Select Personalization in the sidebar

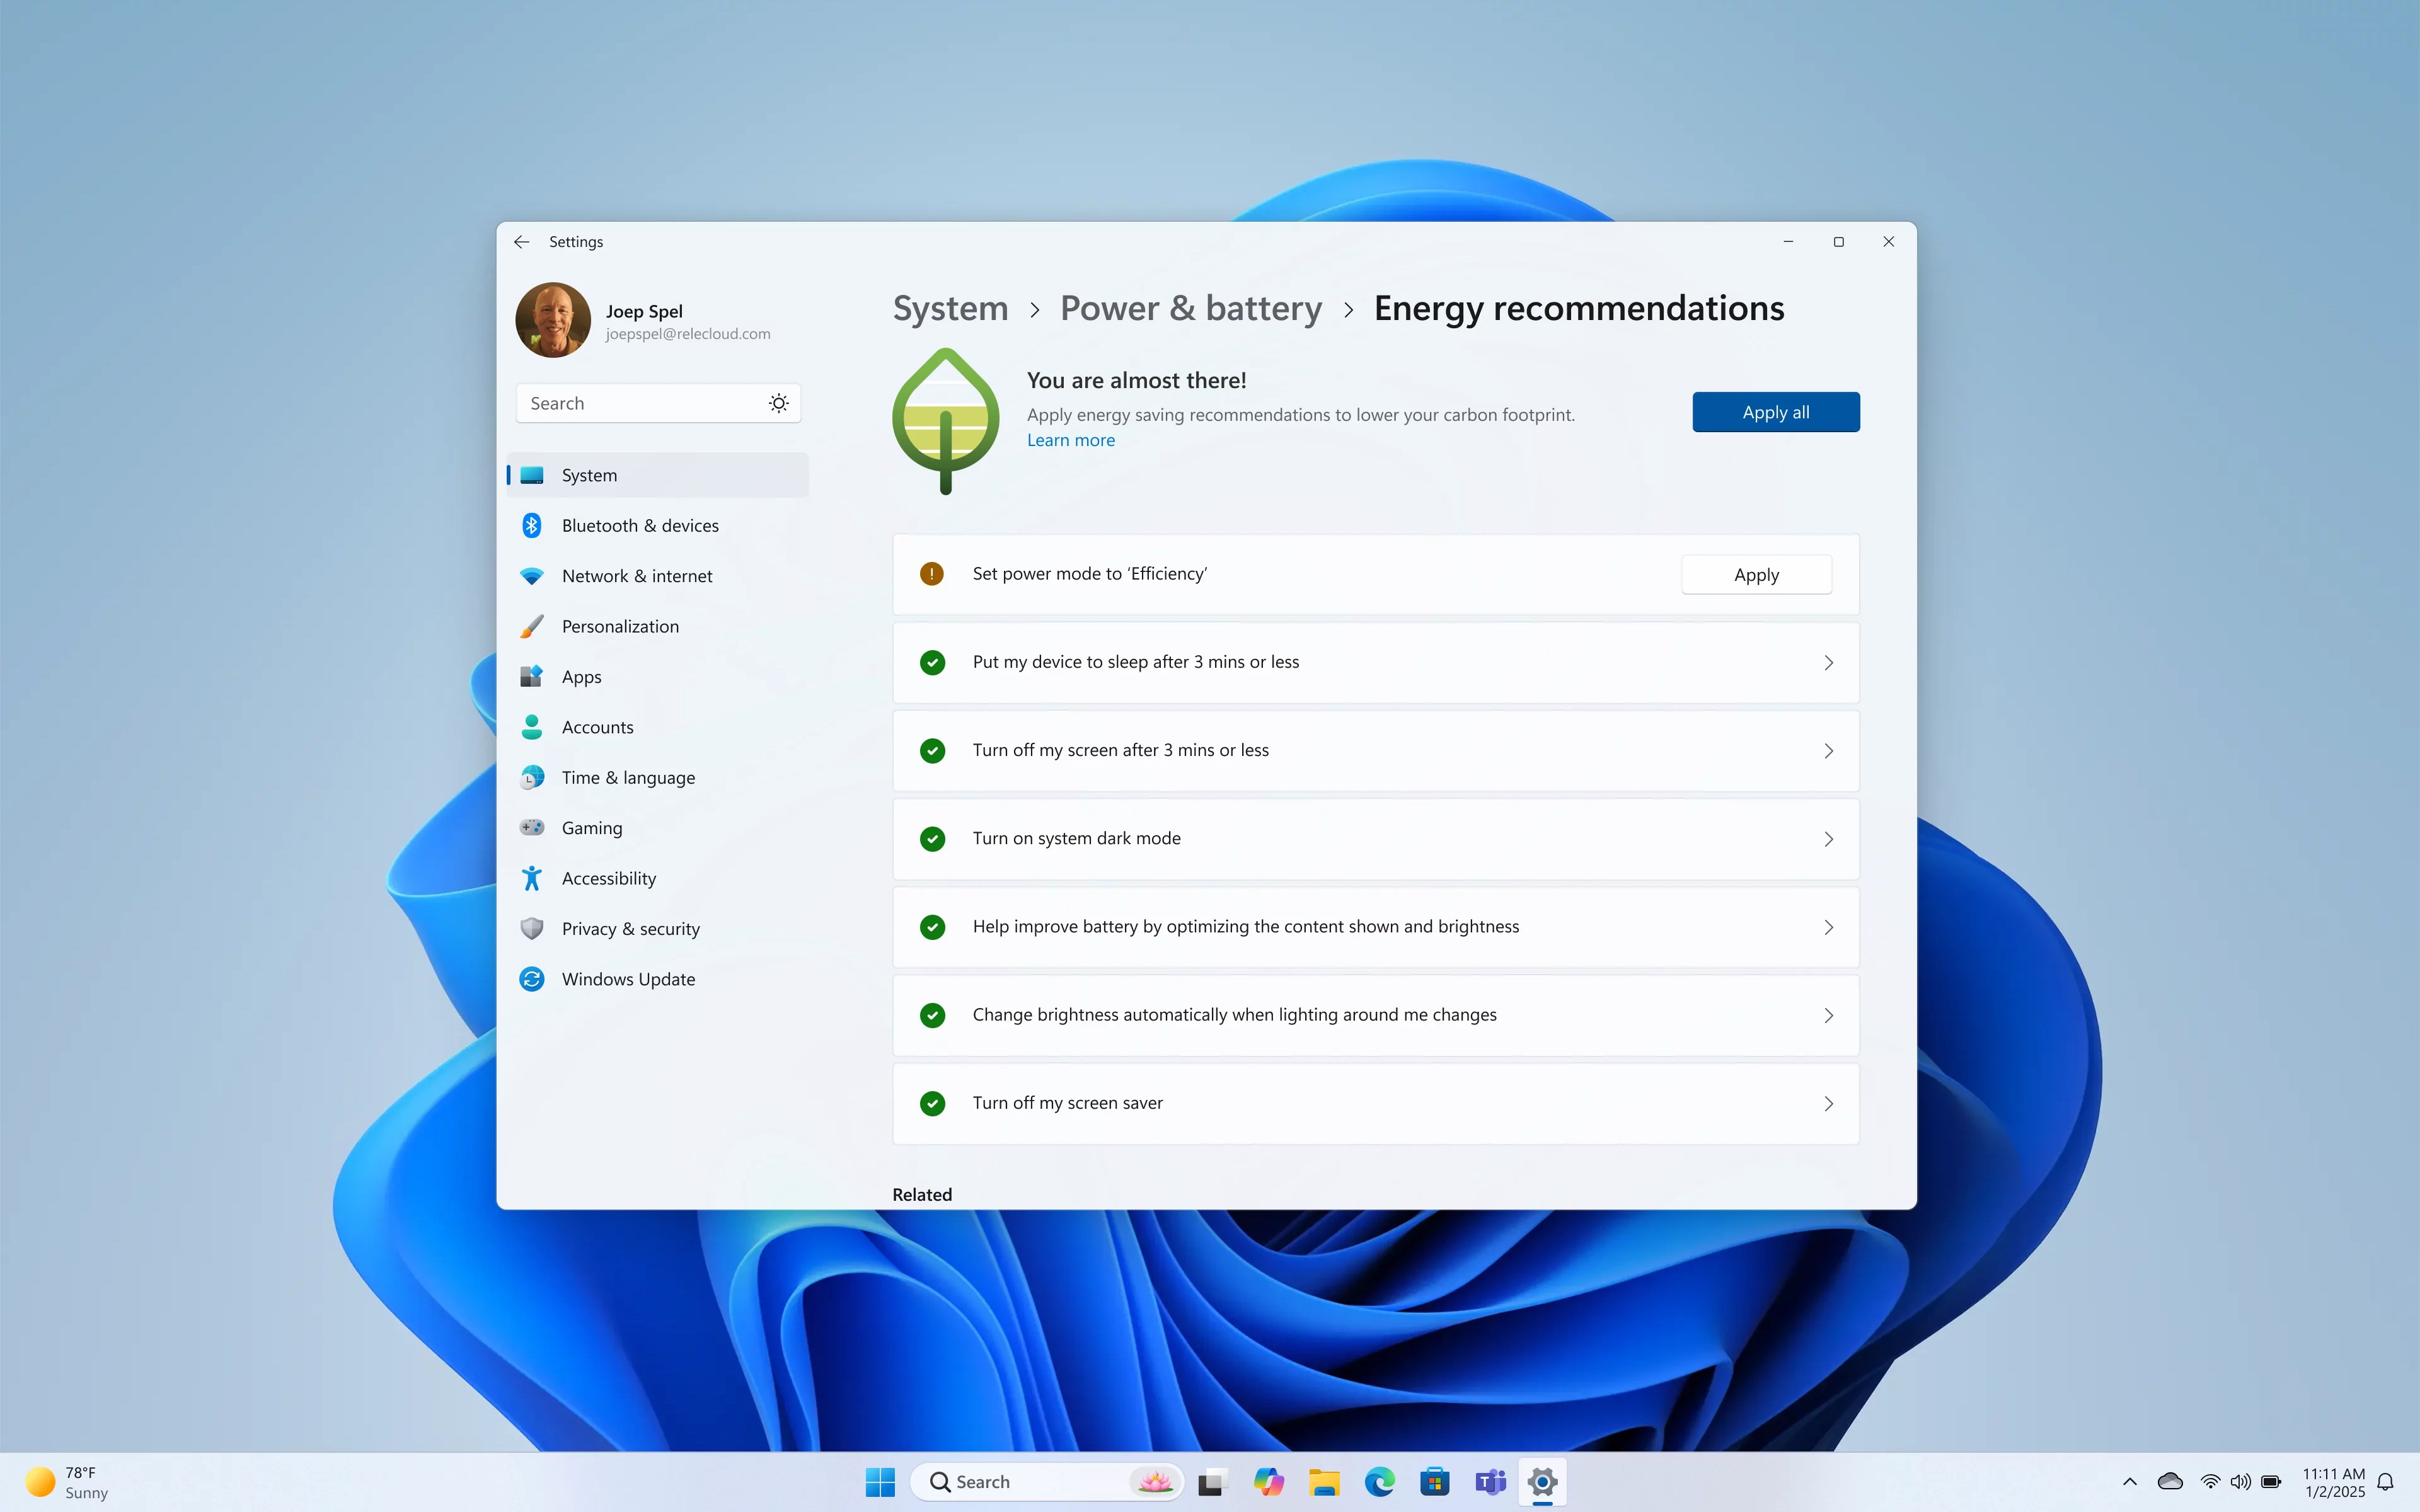620,626
